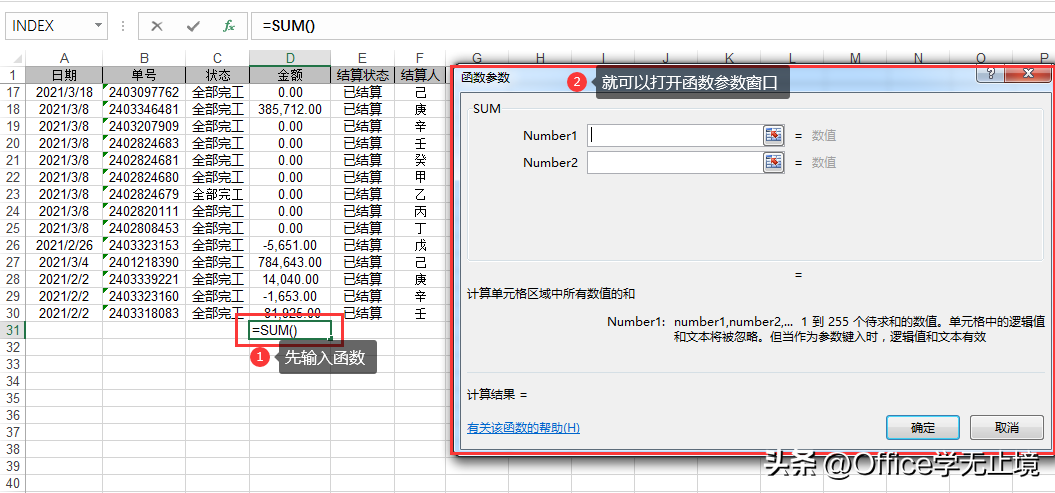This screenshot has height=493, width=1055.
Task: Select 已结算 cell in row 17
Action: [x=362, y=92]
